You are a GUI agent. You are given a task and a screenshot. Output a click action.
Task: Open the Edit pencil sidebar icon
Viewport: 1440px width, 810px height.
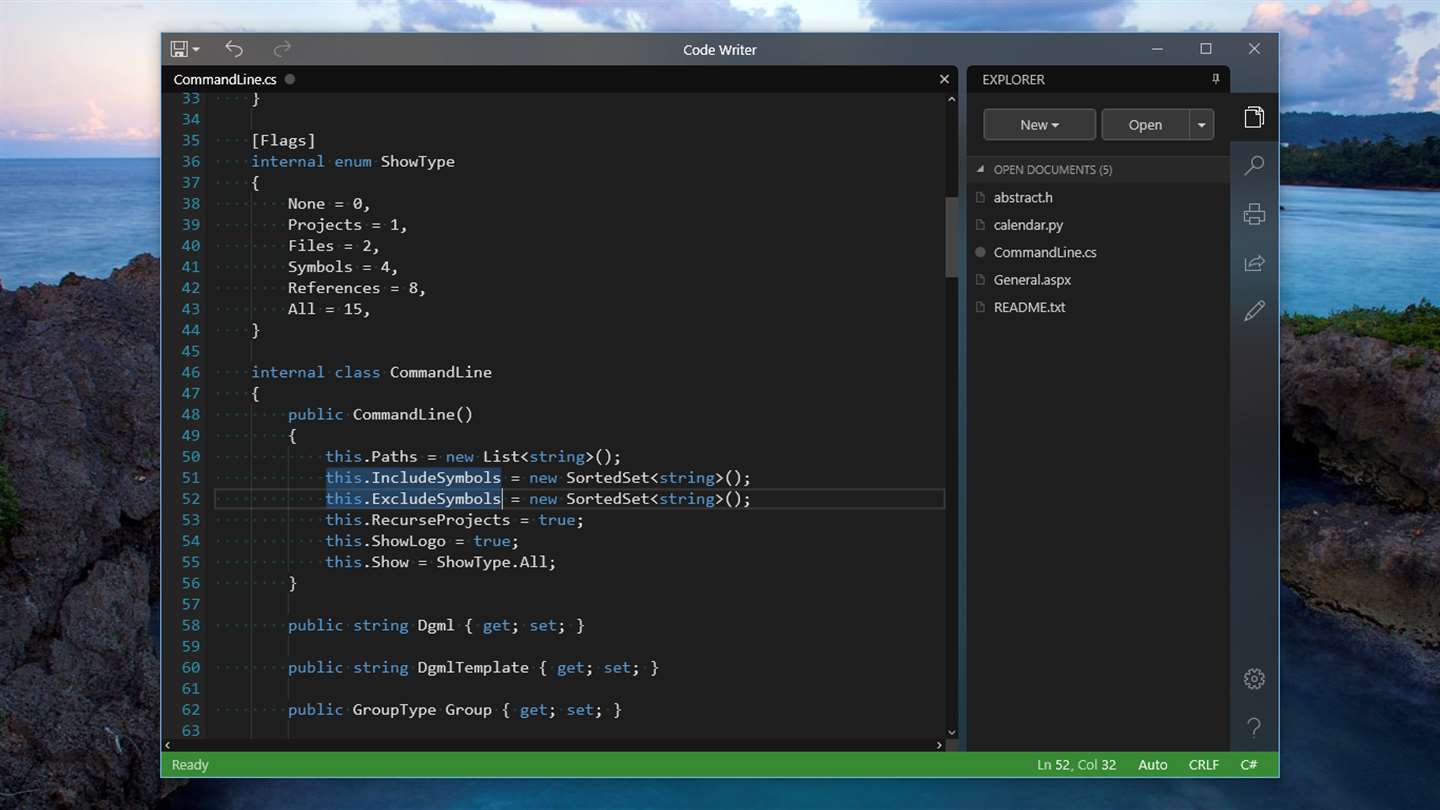[x=1254, y=311]
